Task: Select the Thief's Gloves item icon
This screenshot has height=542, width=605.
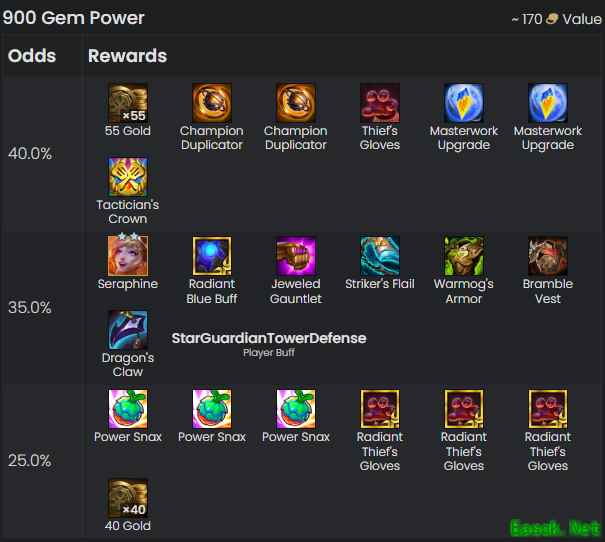Action: (x=380, y=103)
